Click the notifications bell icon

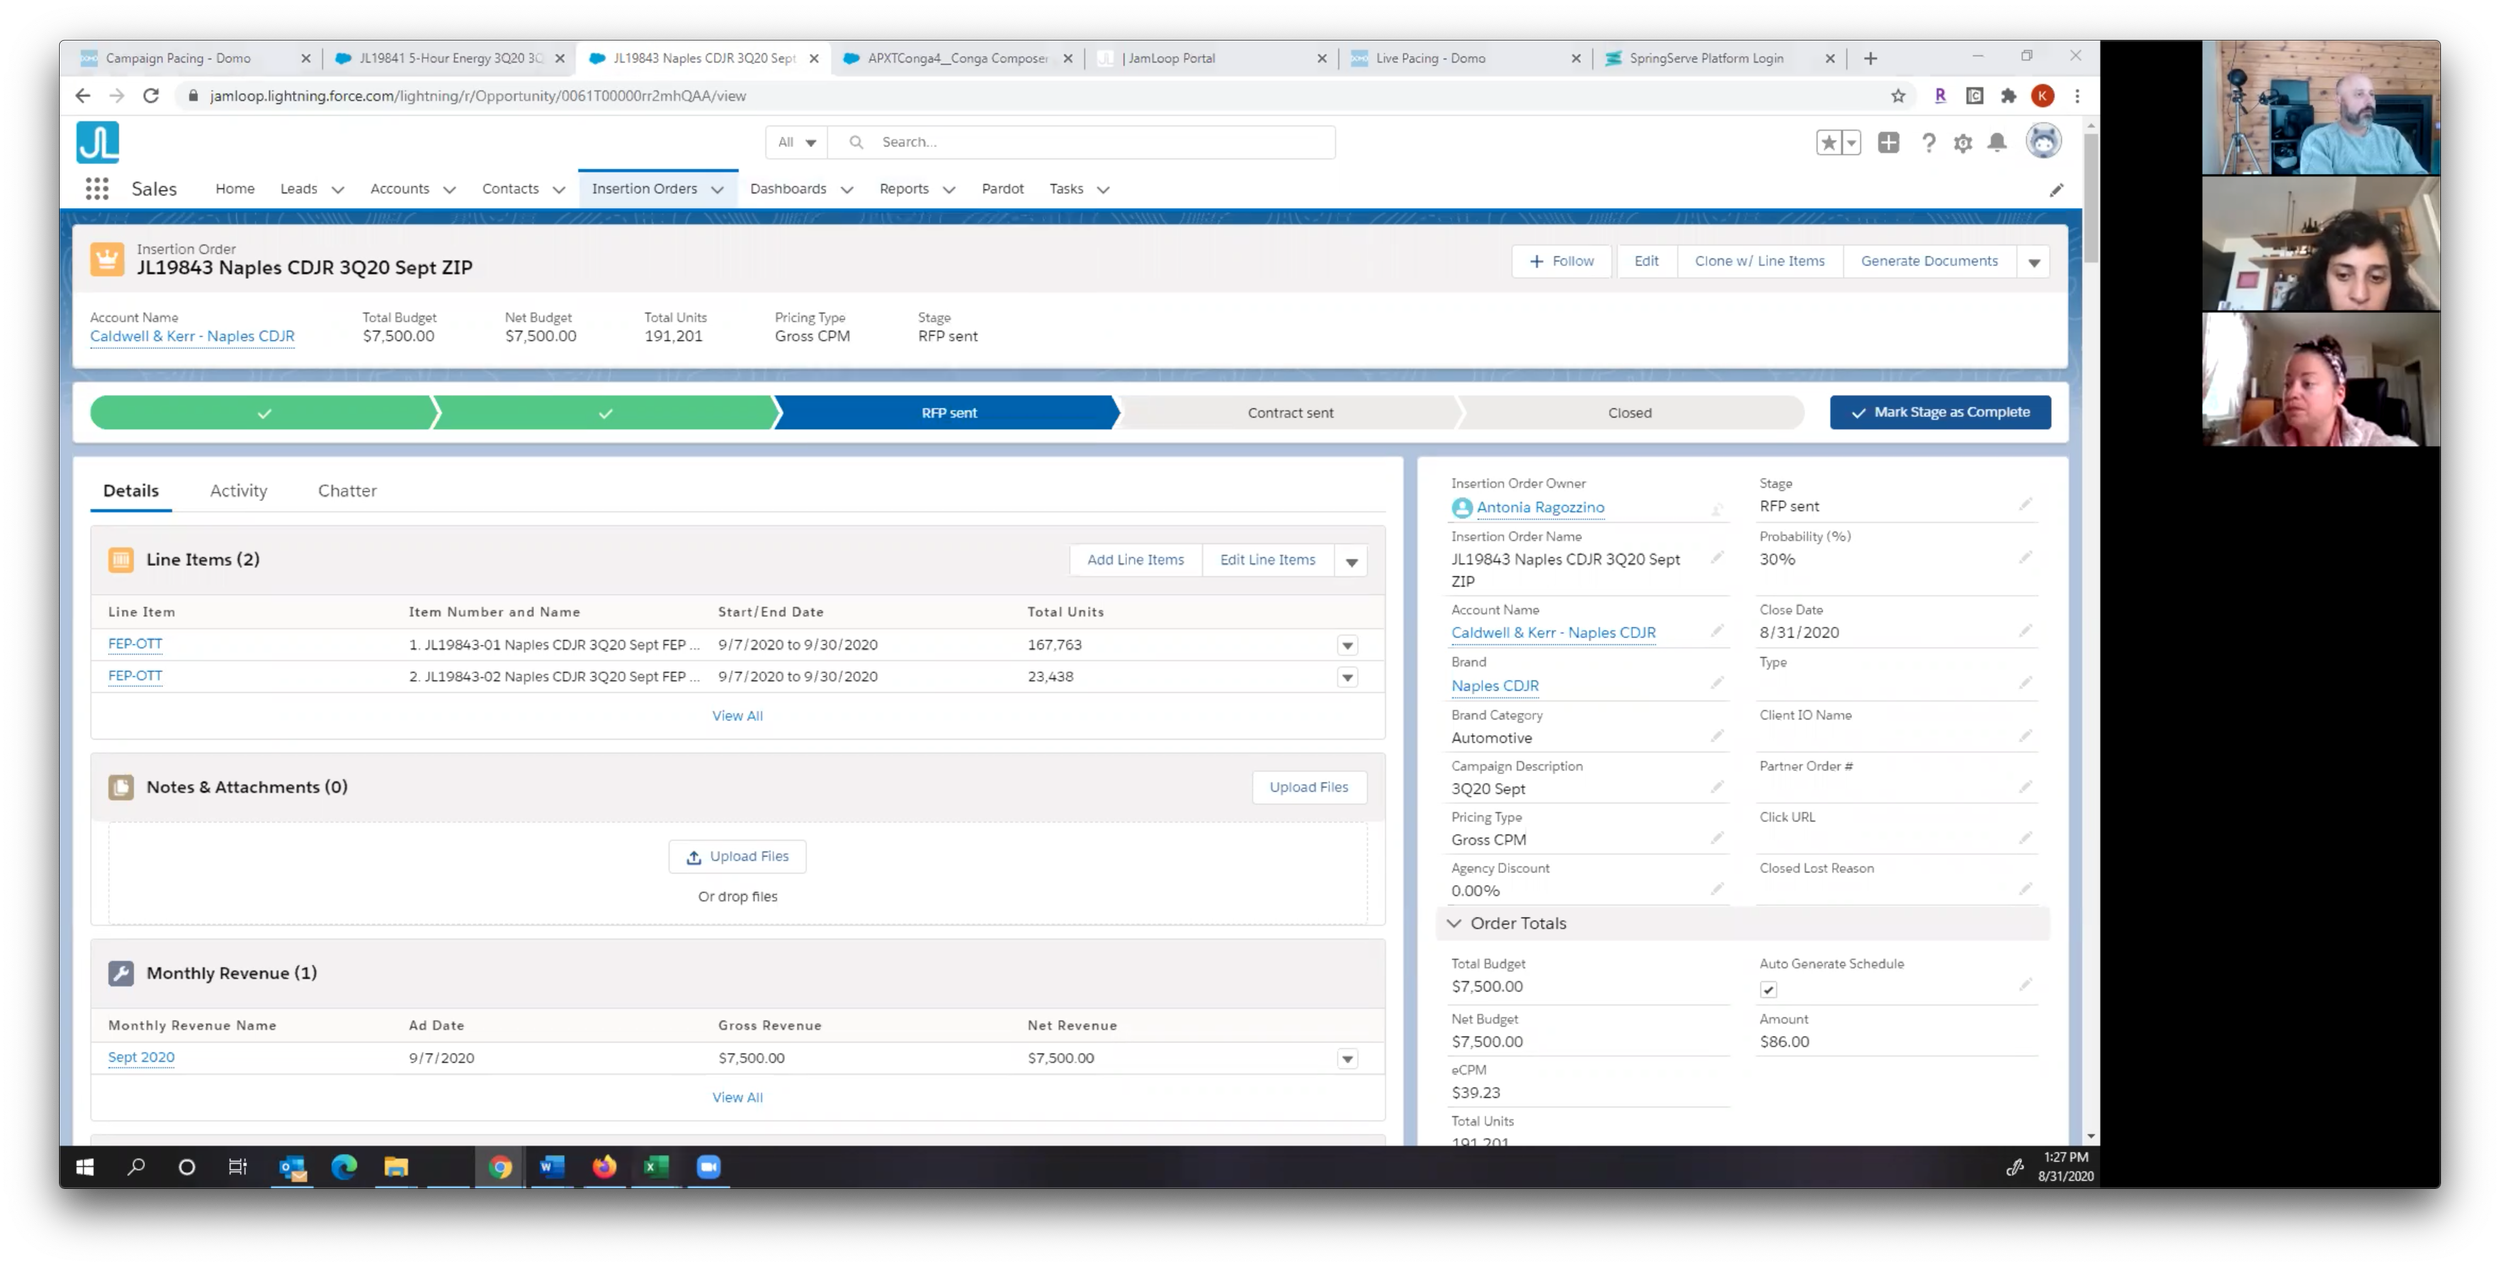click(x=1997, y=143)
